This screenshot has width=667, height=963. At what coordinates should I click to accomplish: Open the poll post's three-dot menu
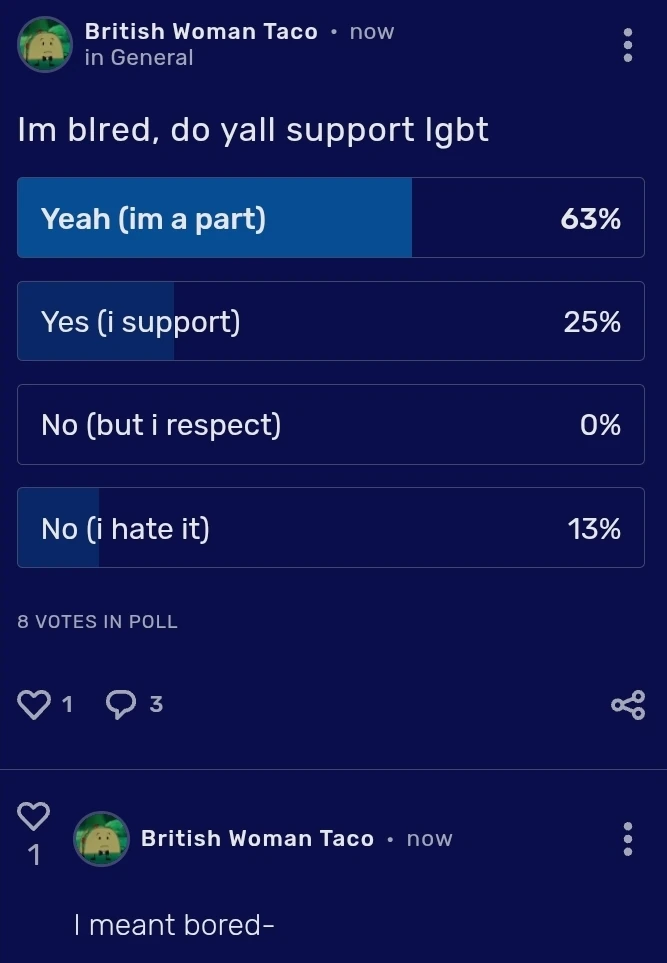[x=628, y=45]
